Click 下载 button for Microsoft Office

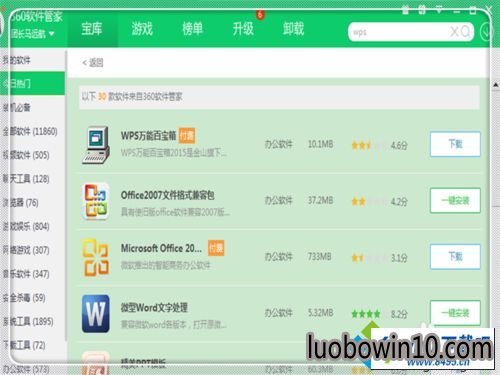tap(455, 257)
